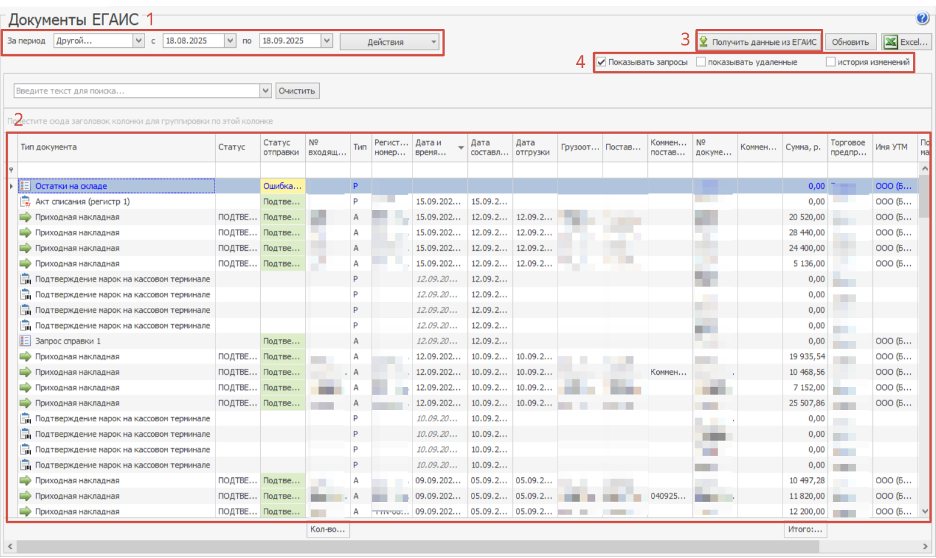936x558 pixels.
Task: Click the Excel export icon button
Action: [x=906, y=42]
